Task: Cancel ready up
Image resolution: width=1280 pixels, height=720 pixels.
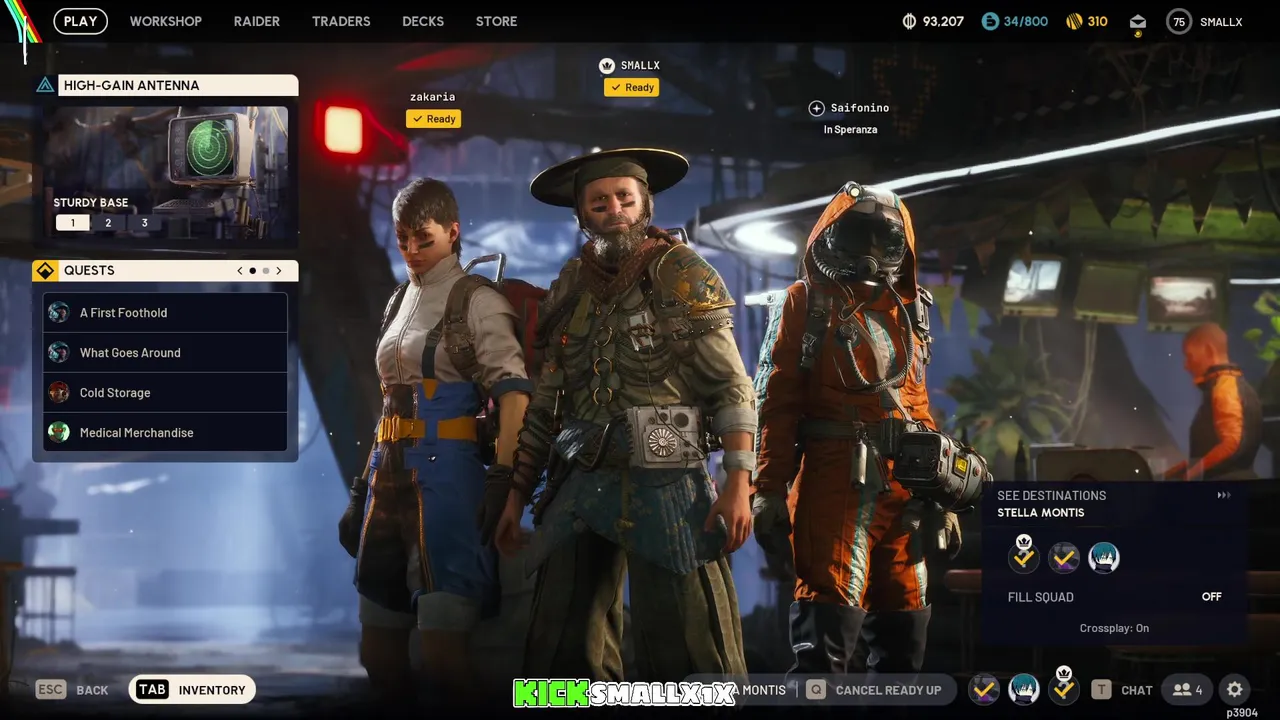Action: (x=888, y=690)
